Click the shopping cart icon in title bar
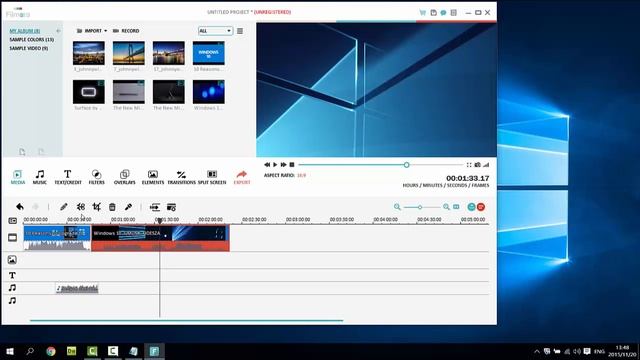Screen dimensions: 640x360 click(422, 13)
